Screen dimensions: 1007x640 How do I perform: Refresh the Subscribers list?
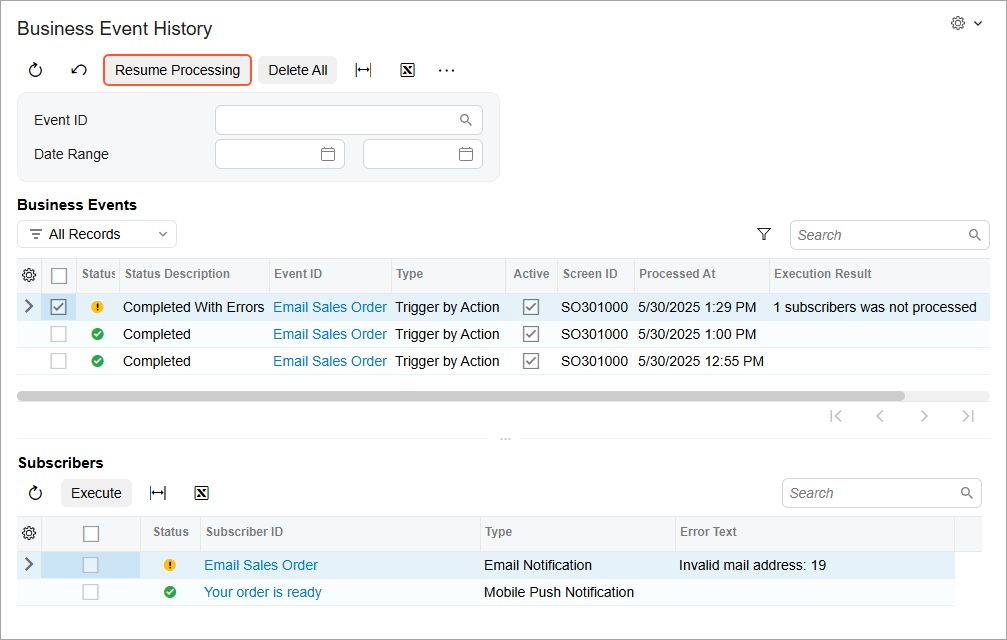[35, 493]
